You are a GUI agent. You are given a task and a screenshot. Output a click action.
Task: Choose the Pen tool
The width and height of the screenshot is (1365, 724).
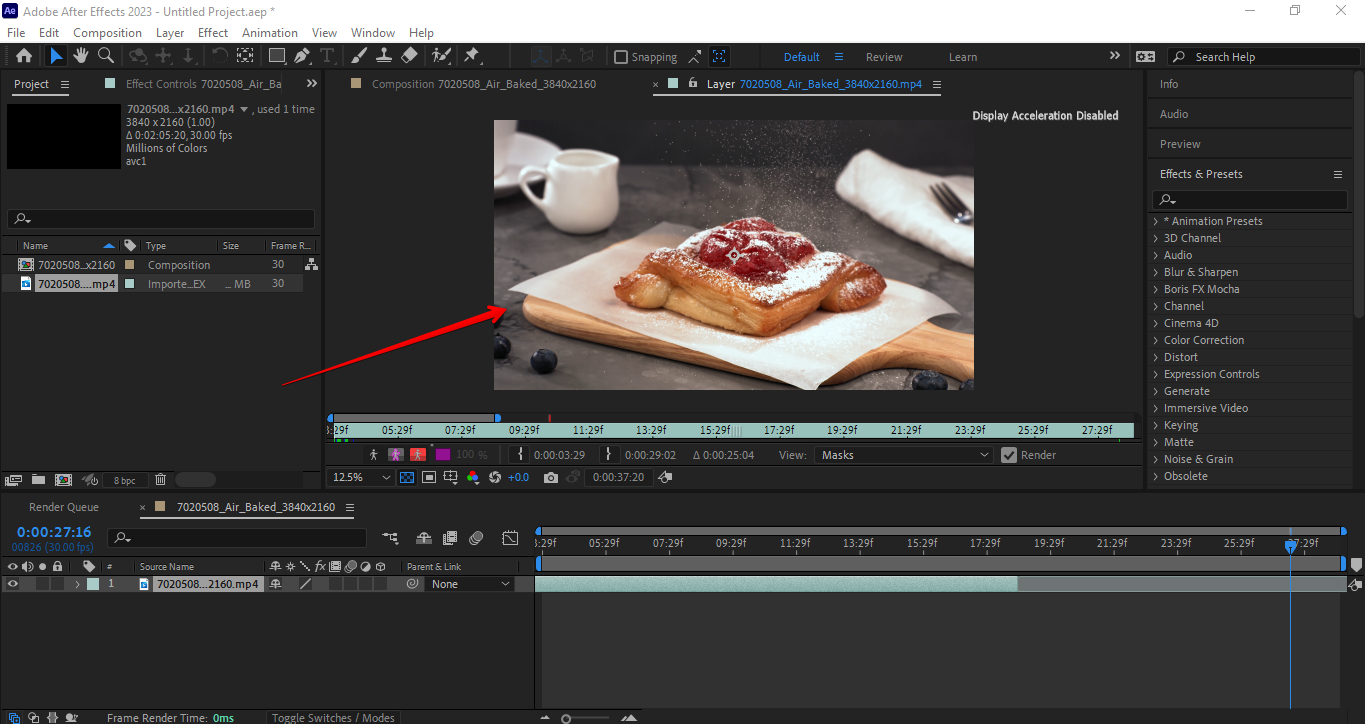299,57
